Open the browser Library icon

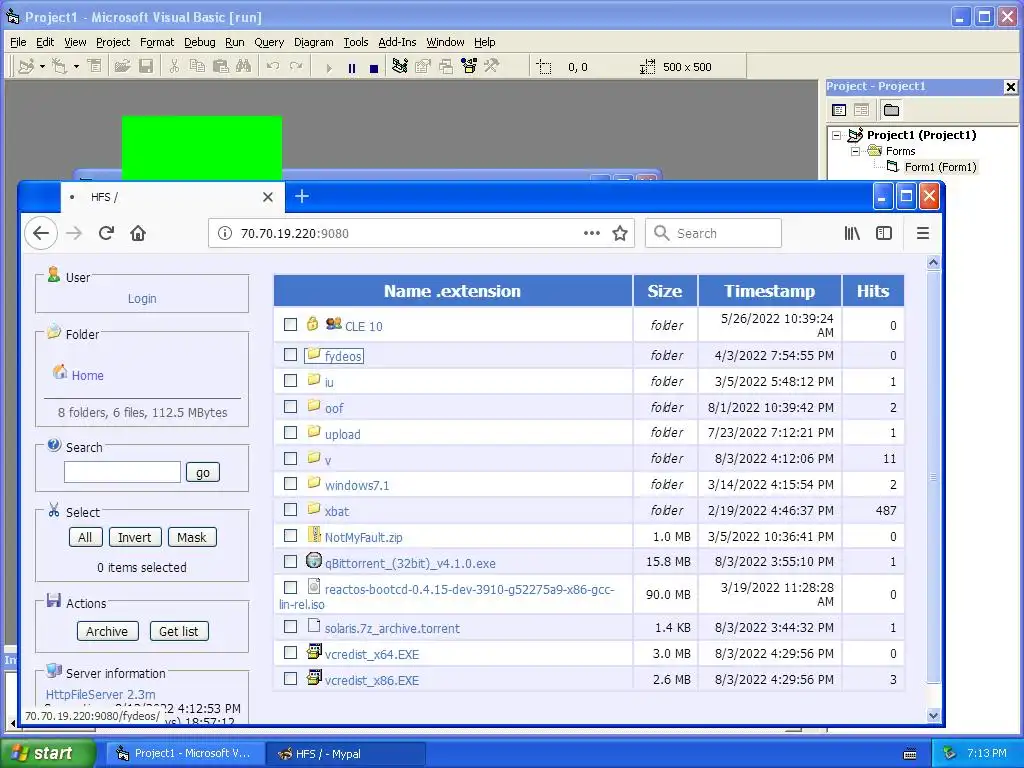coord(852,233)
